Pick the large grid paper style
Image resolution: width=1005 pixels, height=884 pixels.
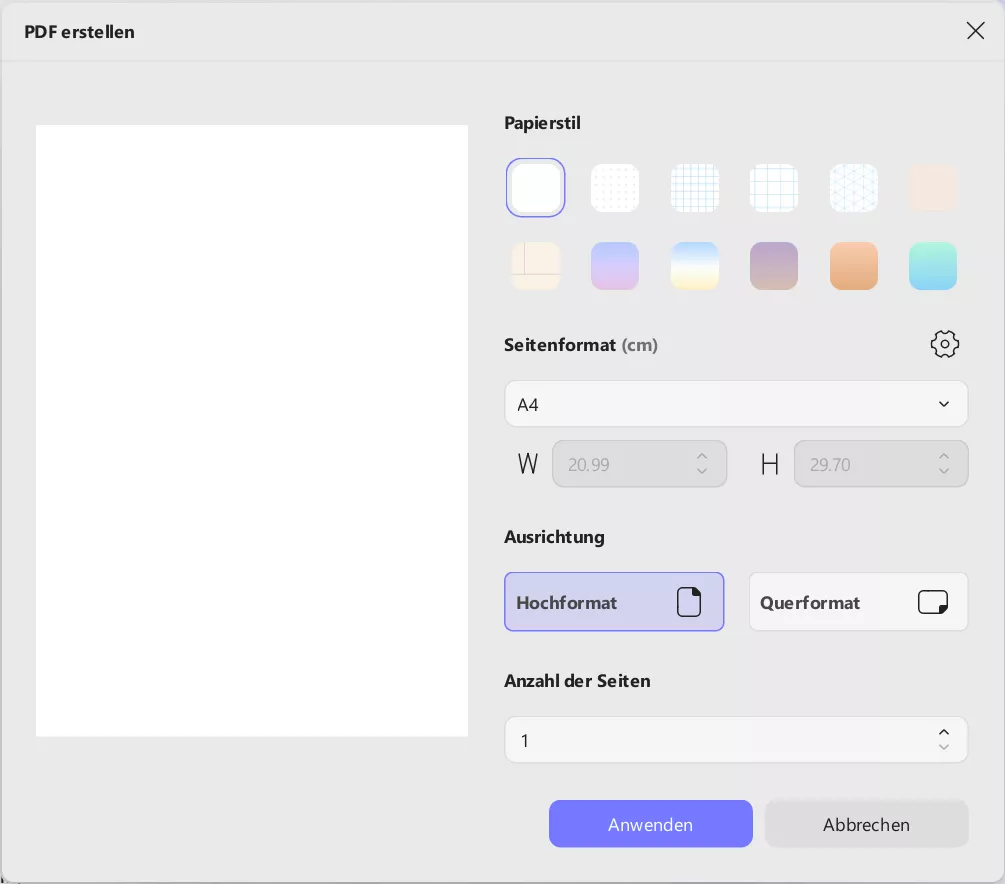click(x=774, y=188)
